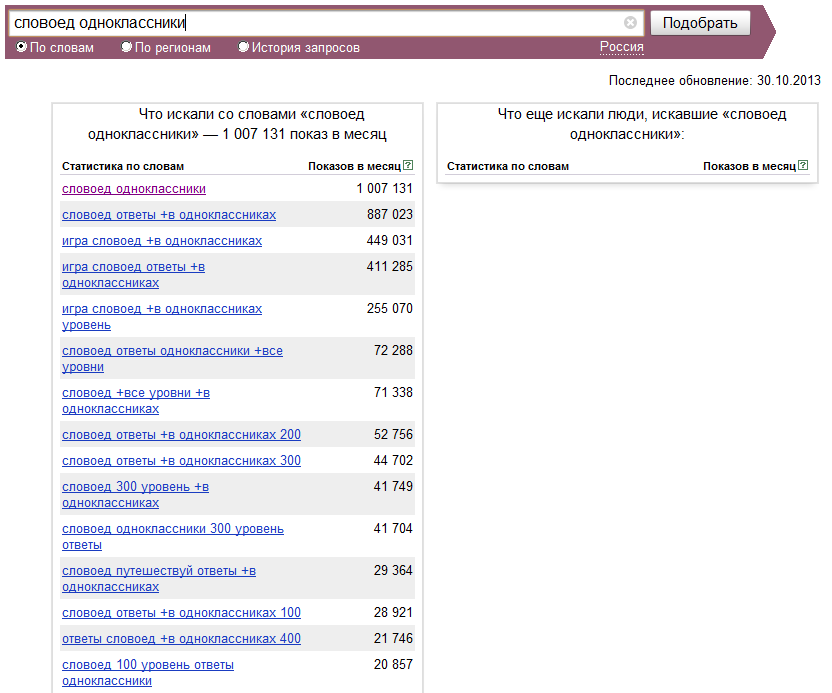Open link 'словоед 100 уровень ответы одноклассники'
This screenshot has width=832, height=693.
(x=148, y=672)
